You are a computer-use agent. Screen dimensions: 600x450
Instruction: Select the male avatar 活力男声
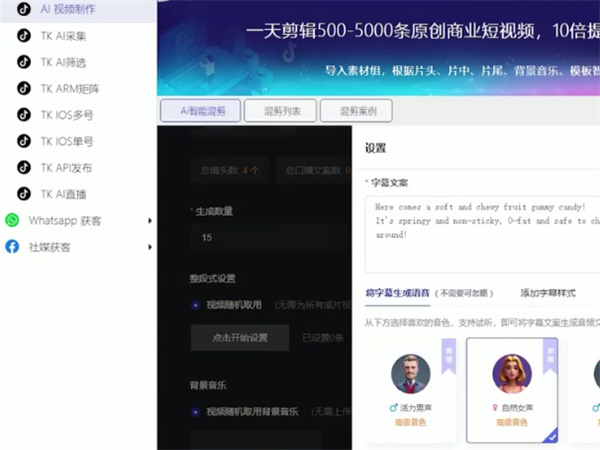pos(410,374)
